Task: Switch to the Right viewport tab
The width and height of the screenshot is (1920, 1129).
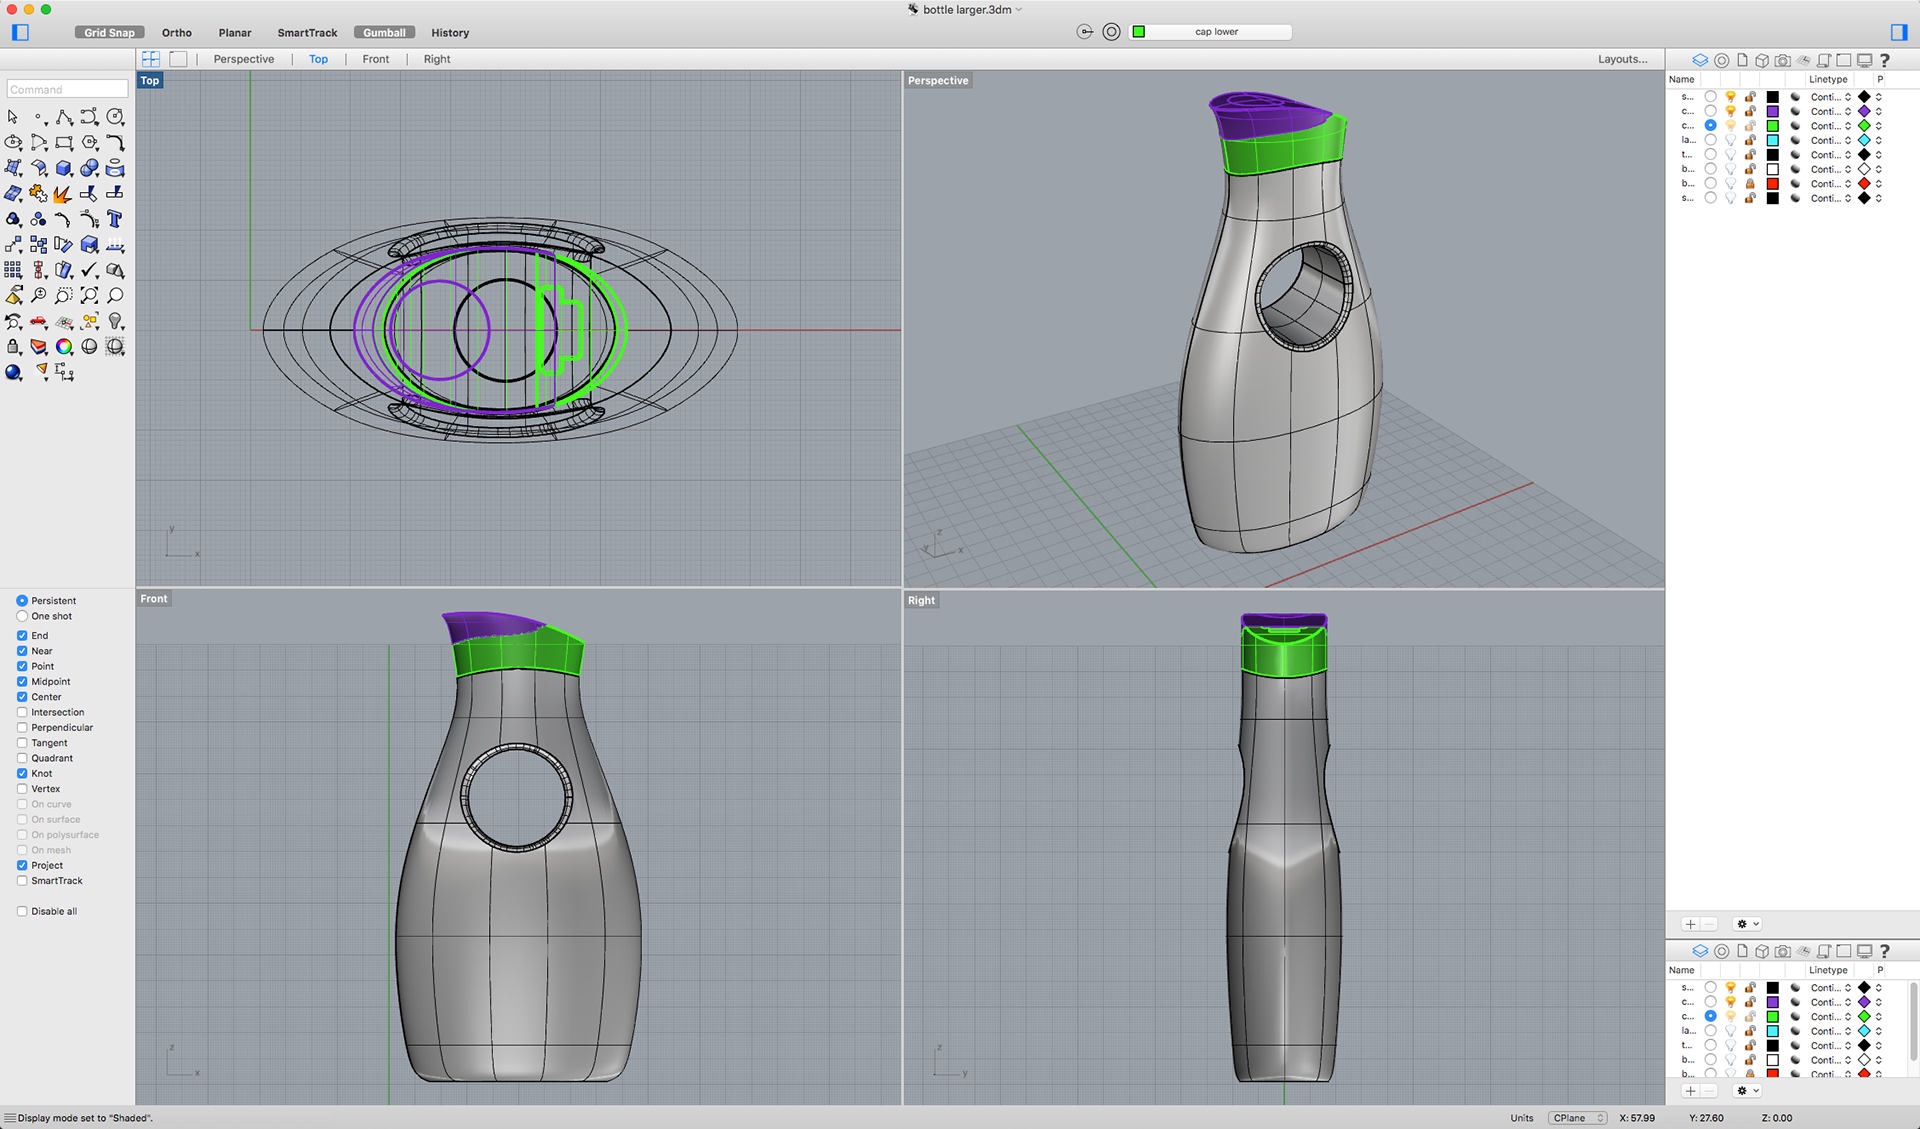Action: (x=436, y=59)
